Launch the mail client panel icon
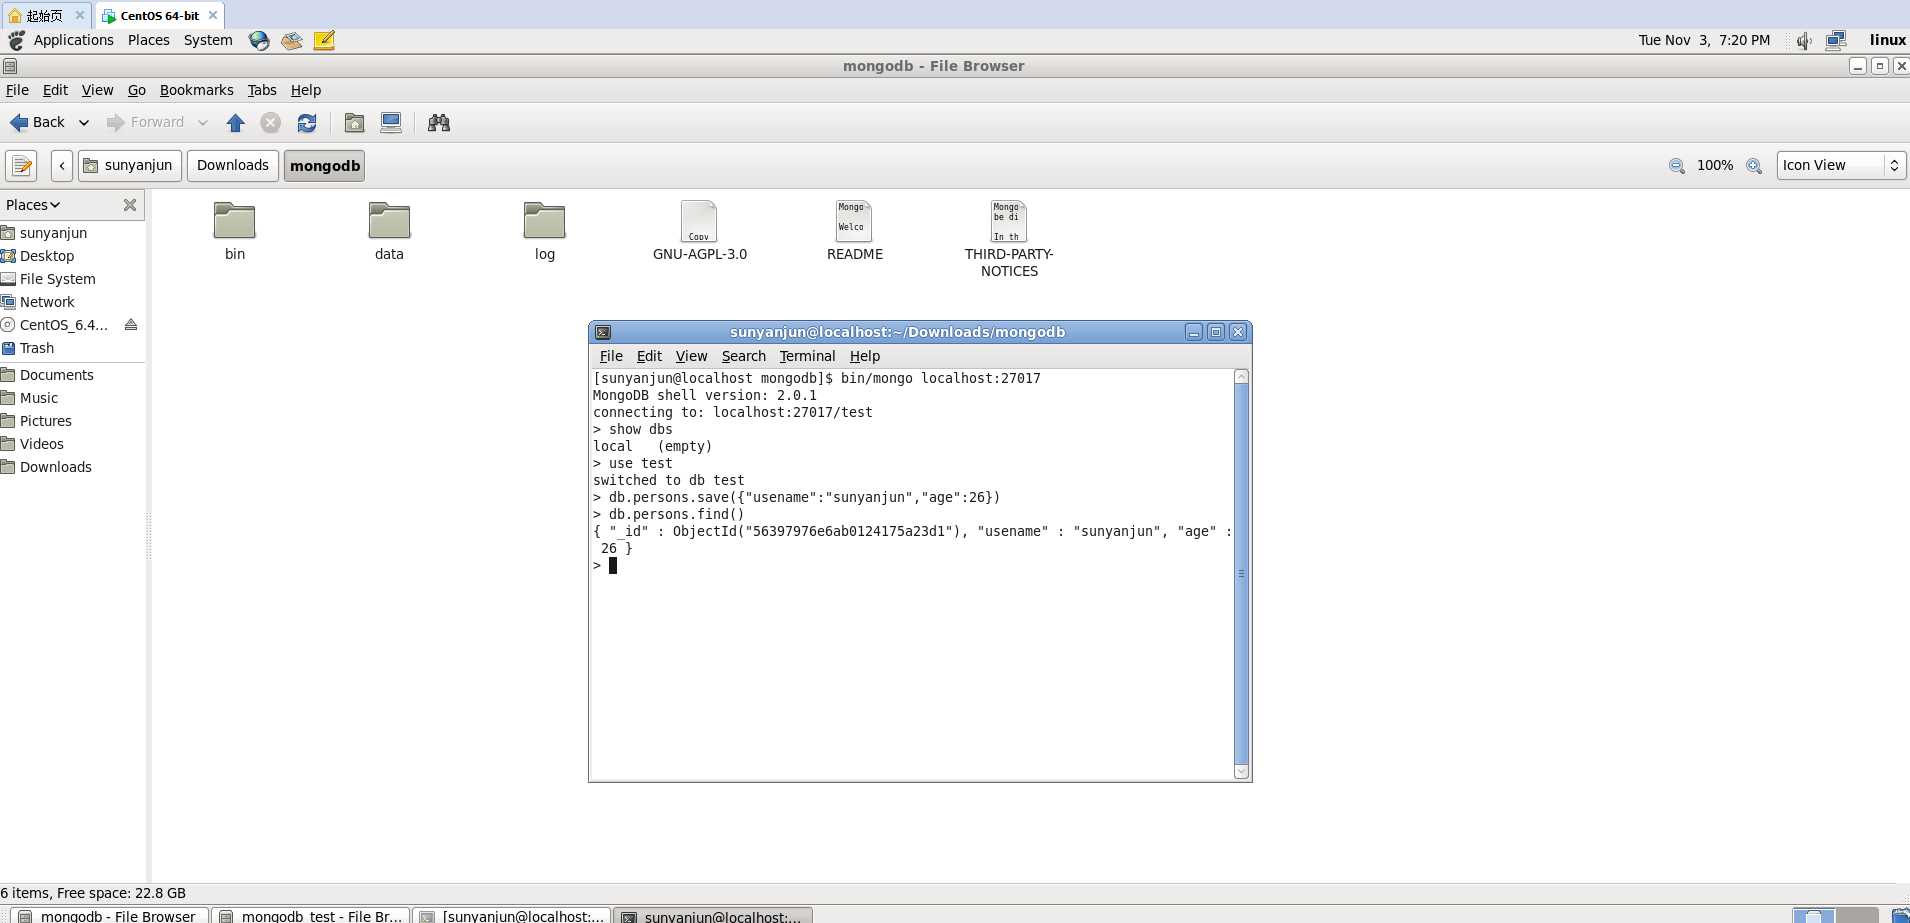This screenshot has height=923, width=1910. (292, 40)
